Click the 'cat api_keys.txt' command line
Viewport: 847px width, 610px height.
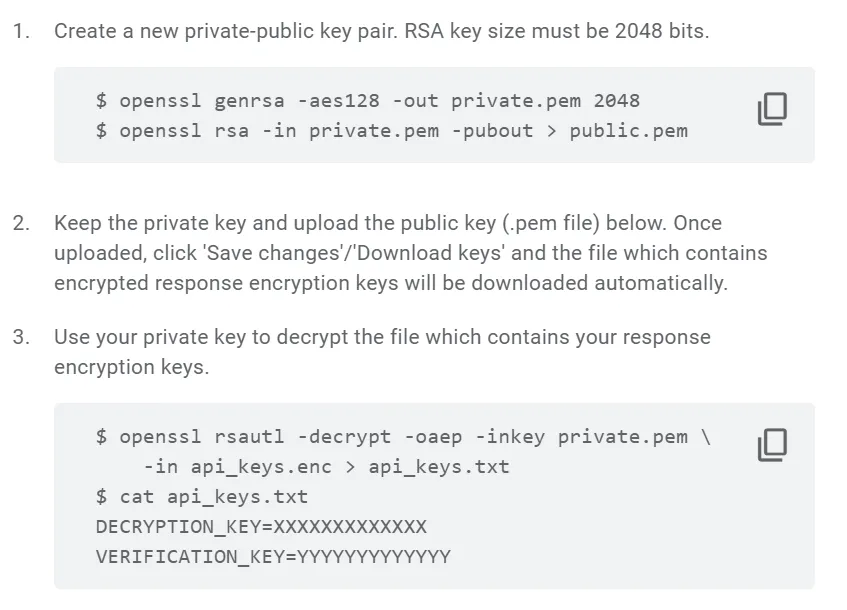point(202,497)
